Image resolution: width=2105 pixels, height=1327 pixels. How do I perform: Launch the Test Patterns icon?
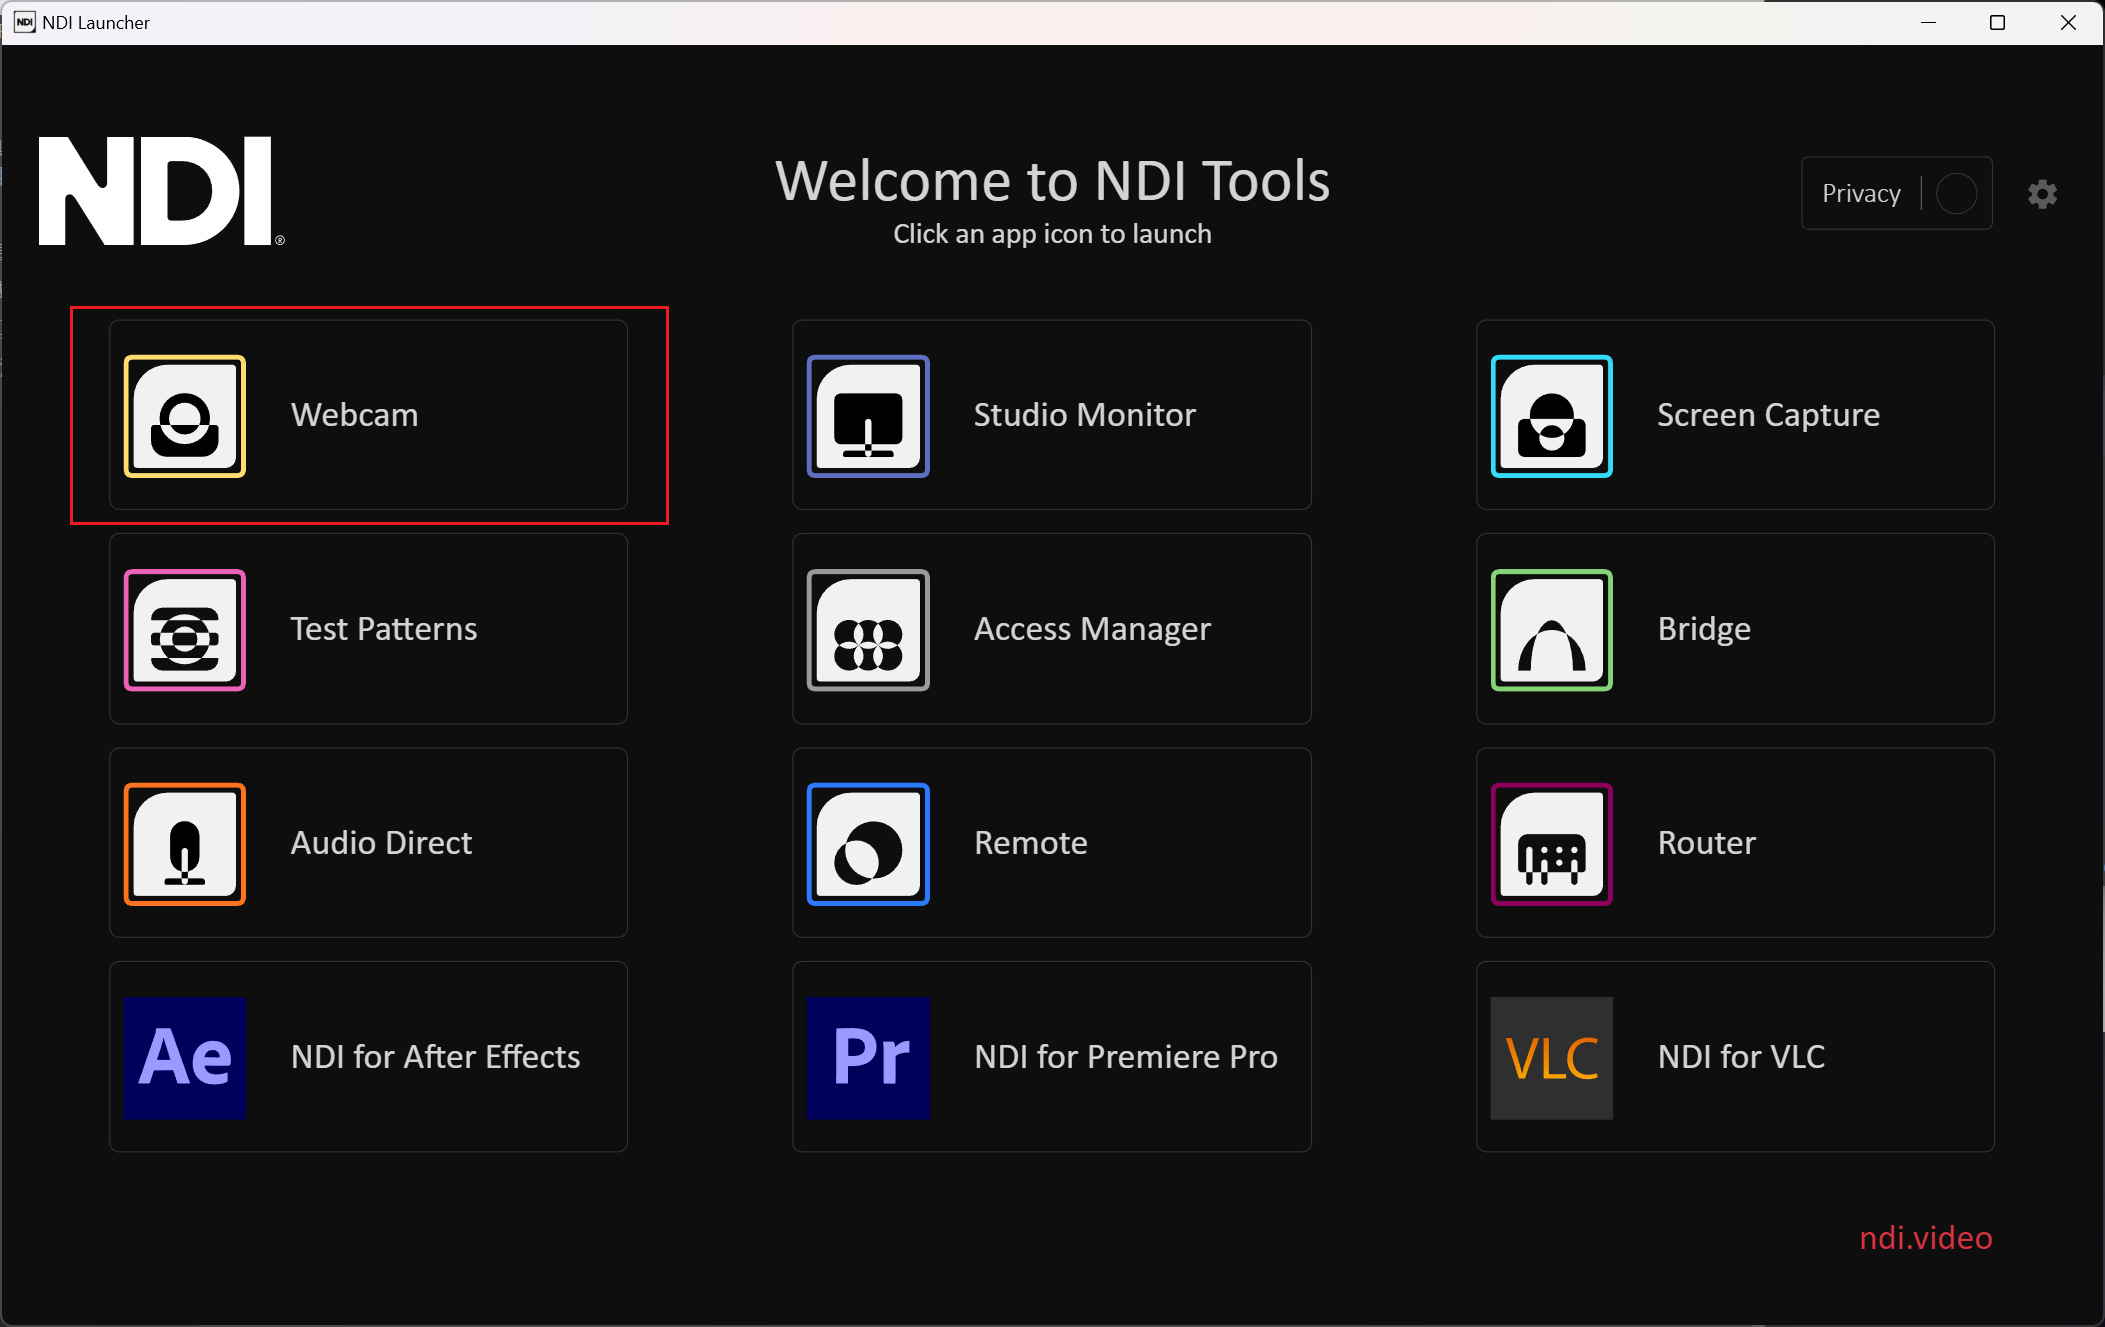click(x=185, y=630)
